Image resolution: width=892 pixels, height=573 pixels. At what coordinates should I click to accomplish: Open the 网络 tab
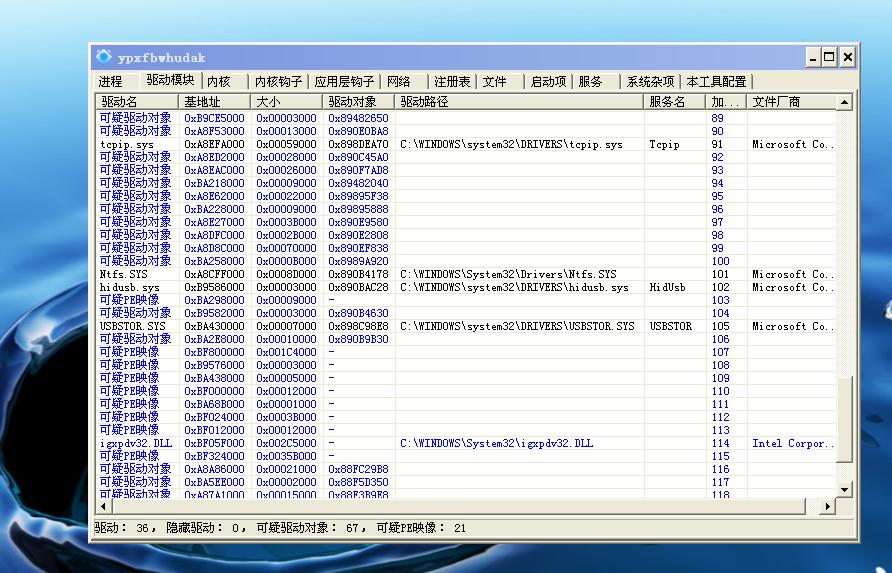(398, 81)
